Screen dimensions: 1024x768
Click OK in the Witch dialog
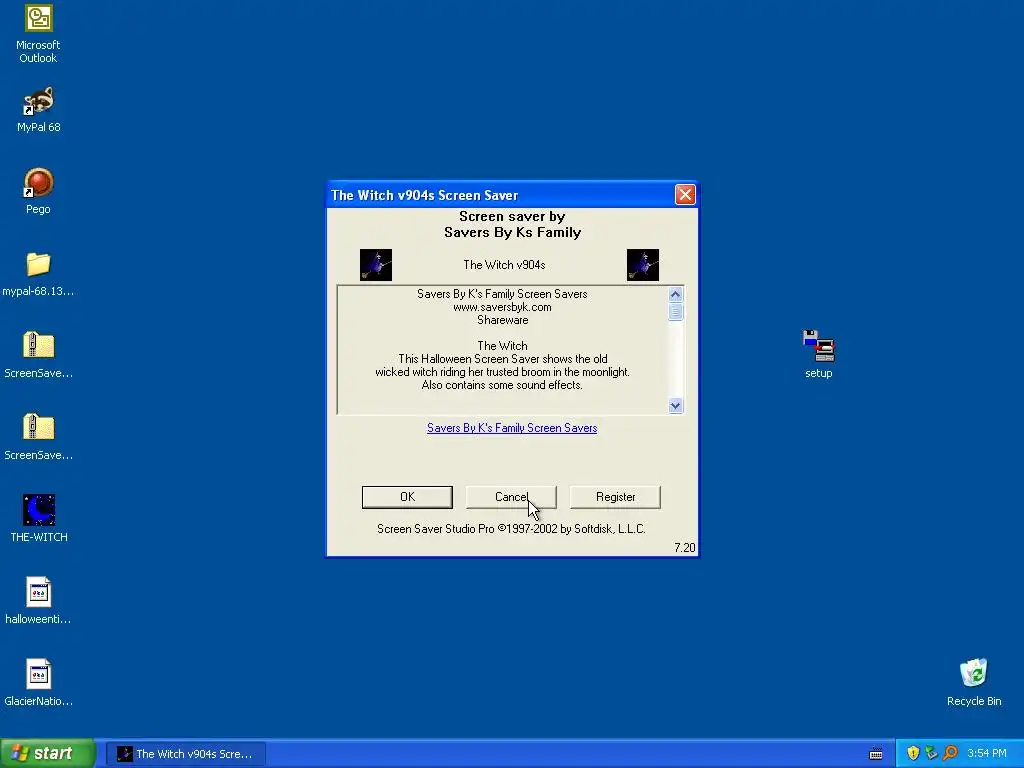click(x=407, y=497)
